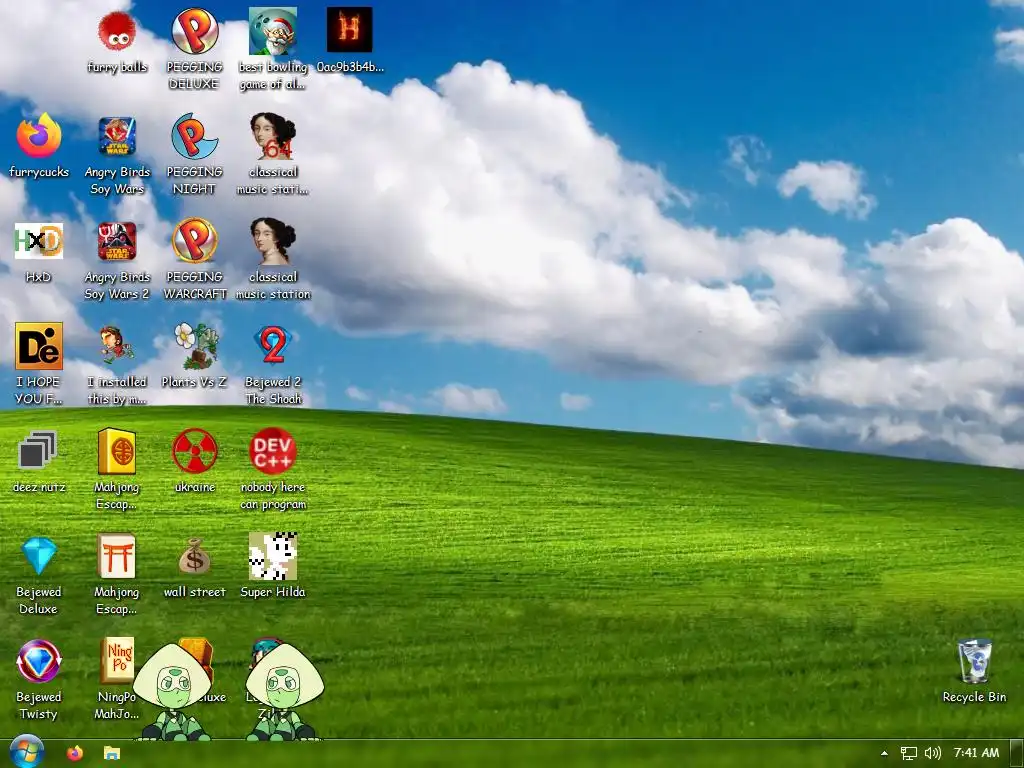Click the Show desktop button at taskbar edge
Image resolution: width=1024 pixels, height=768 pixels.
pos(1017,753)
